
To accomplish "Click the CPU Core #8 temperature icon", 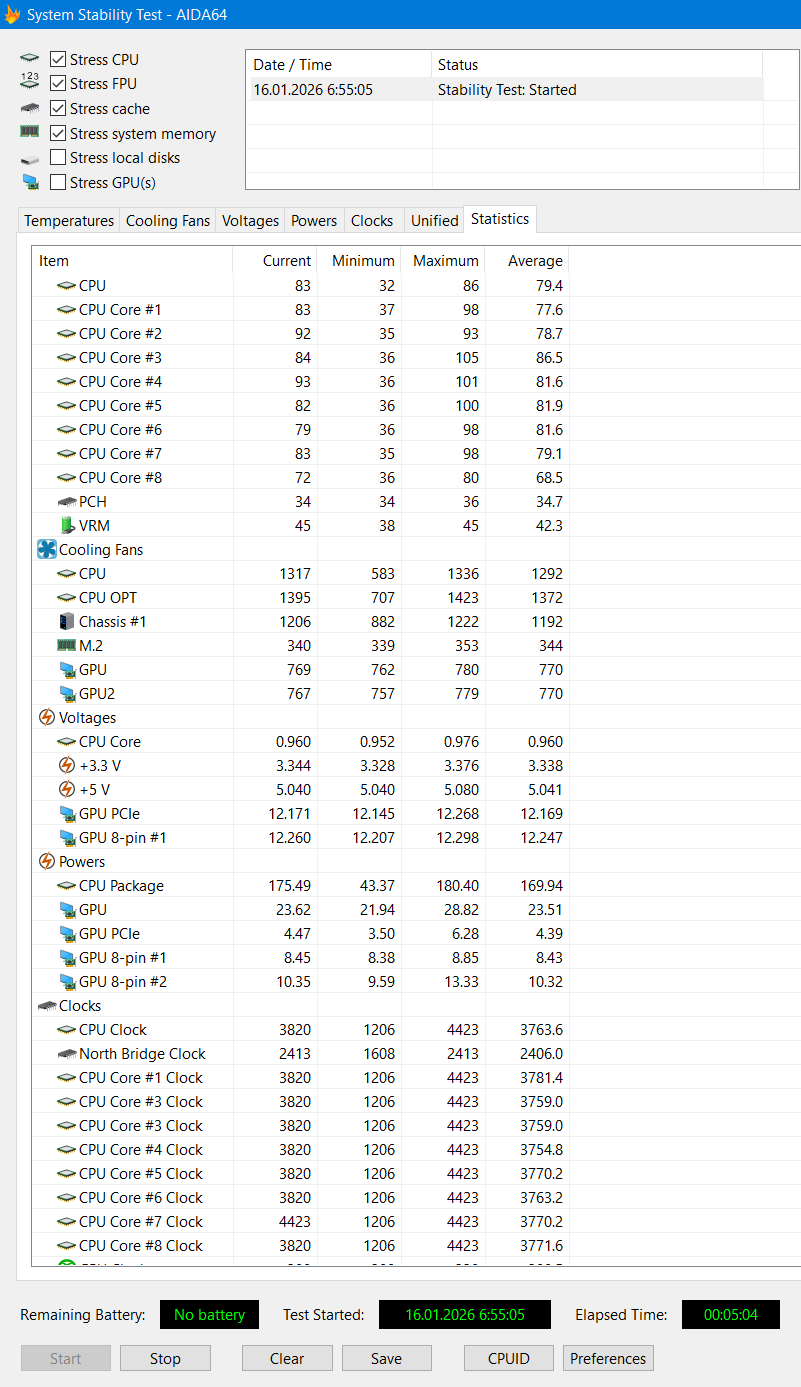I will click(x=67, y=477).
